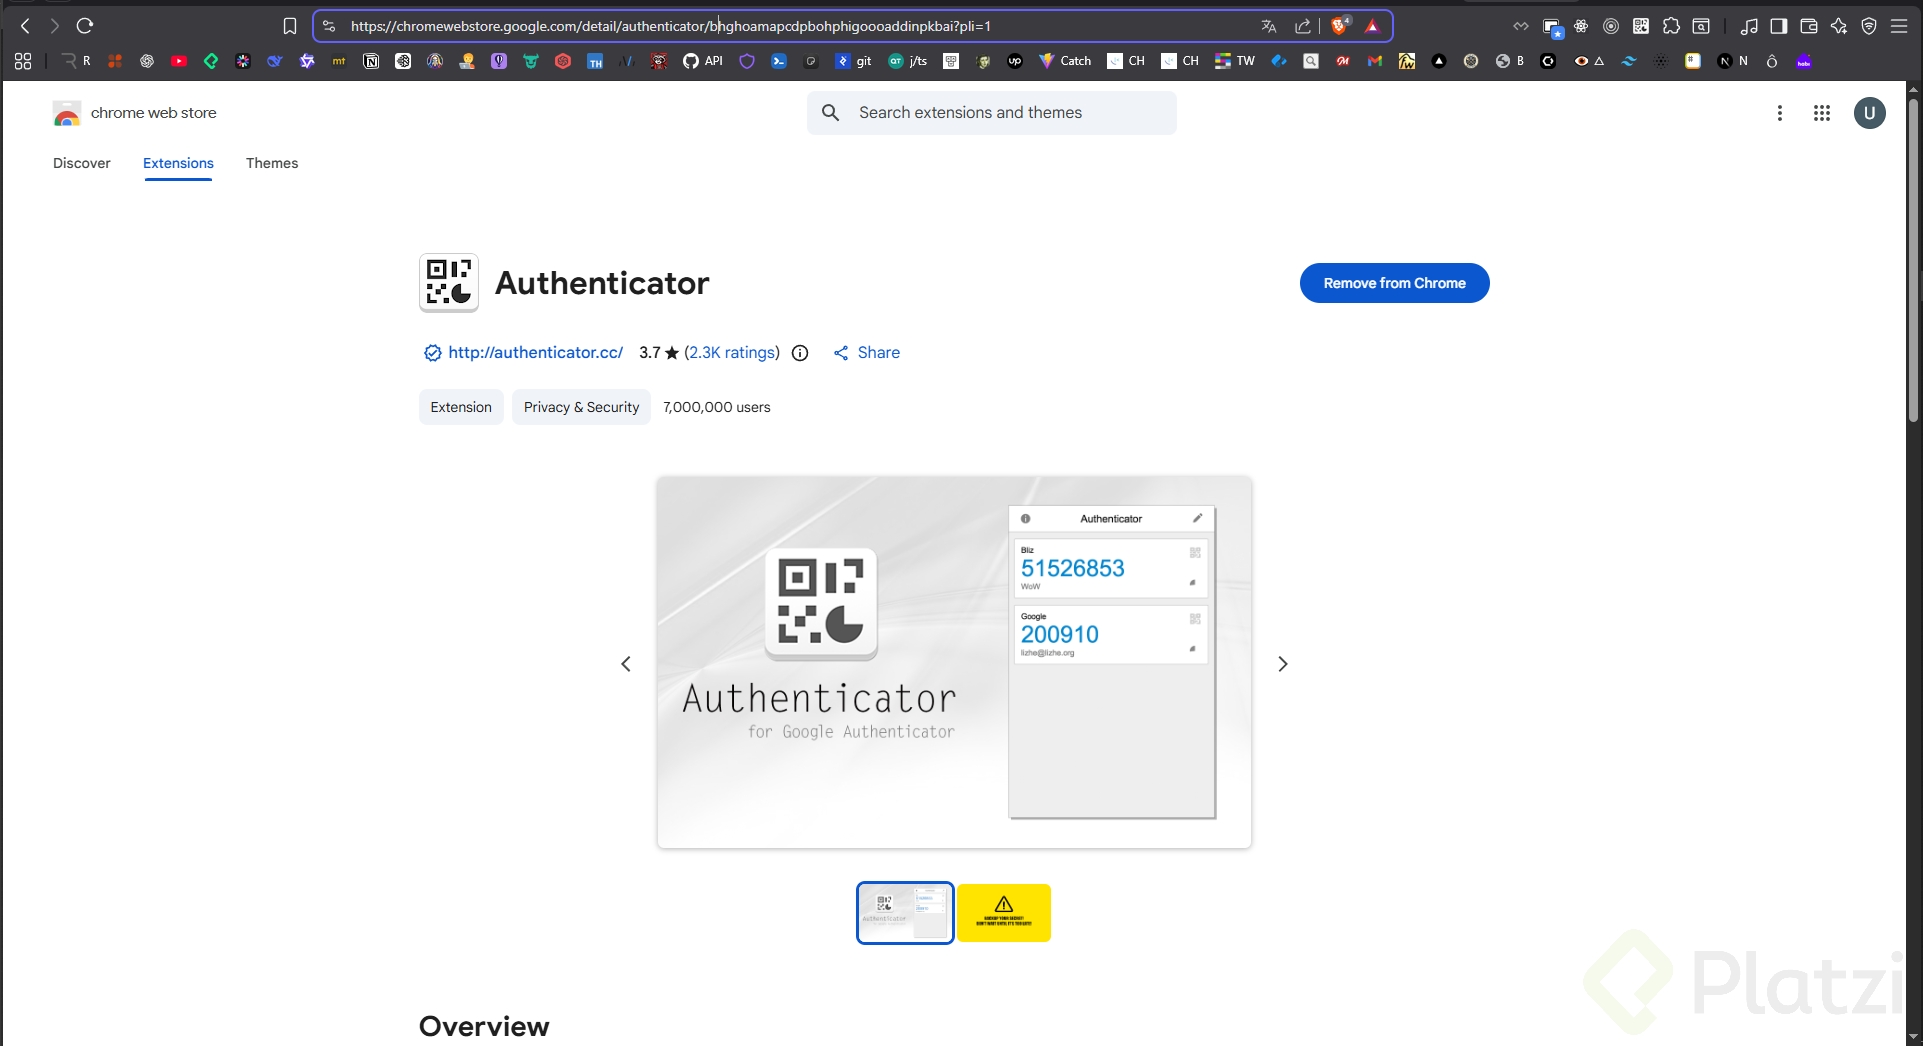Click the address bar URL
The width and height of the screenshot is (1923, 1046).
670,26
